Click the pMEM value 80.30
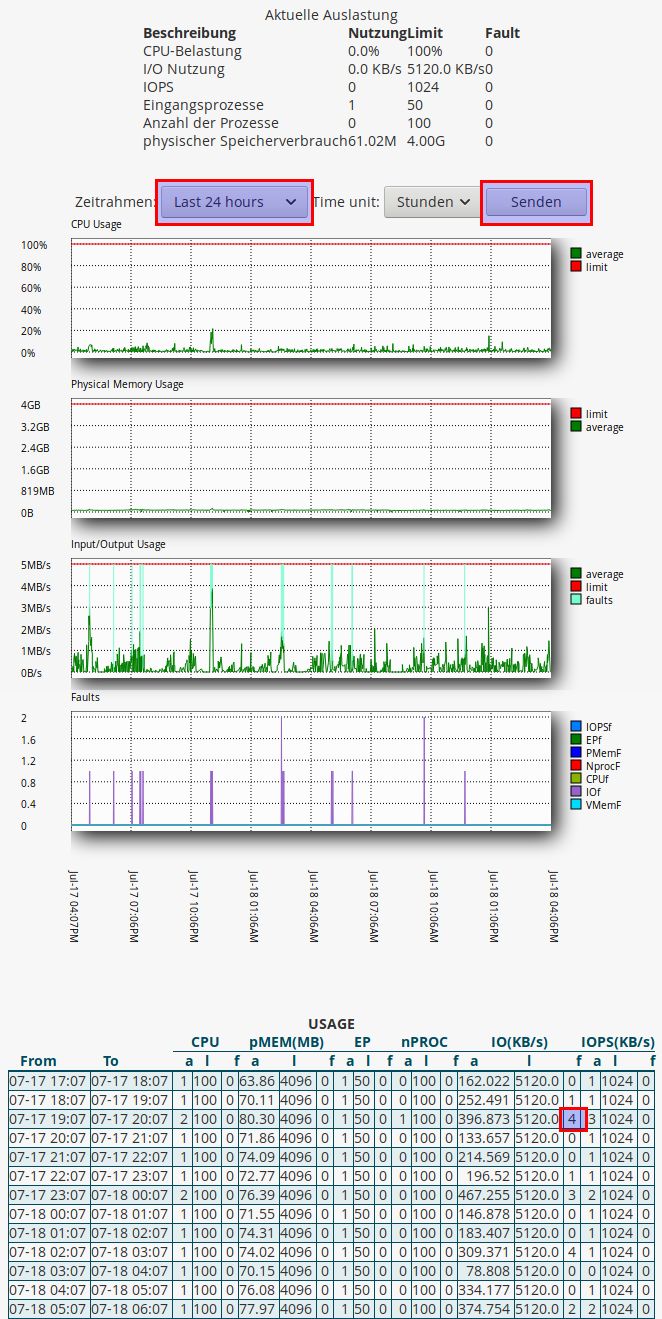 (x=257, y=1119)
